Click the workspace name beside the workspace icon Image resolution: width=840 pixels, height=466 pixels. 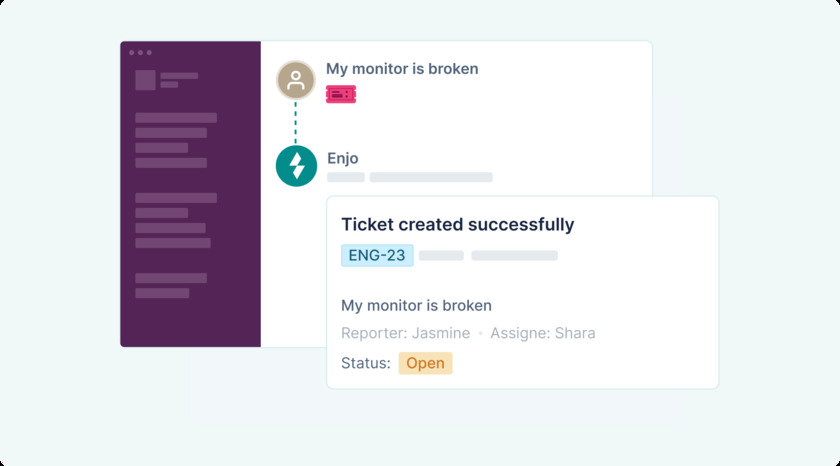[179, 76]
